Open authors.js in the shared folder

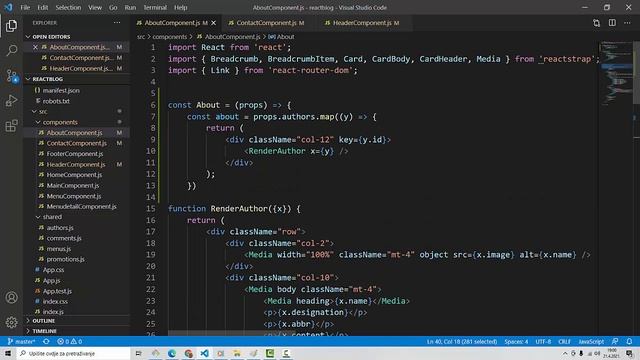point(60,228)
